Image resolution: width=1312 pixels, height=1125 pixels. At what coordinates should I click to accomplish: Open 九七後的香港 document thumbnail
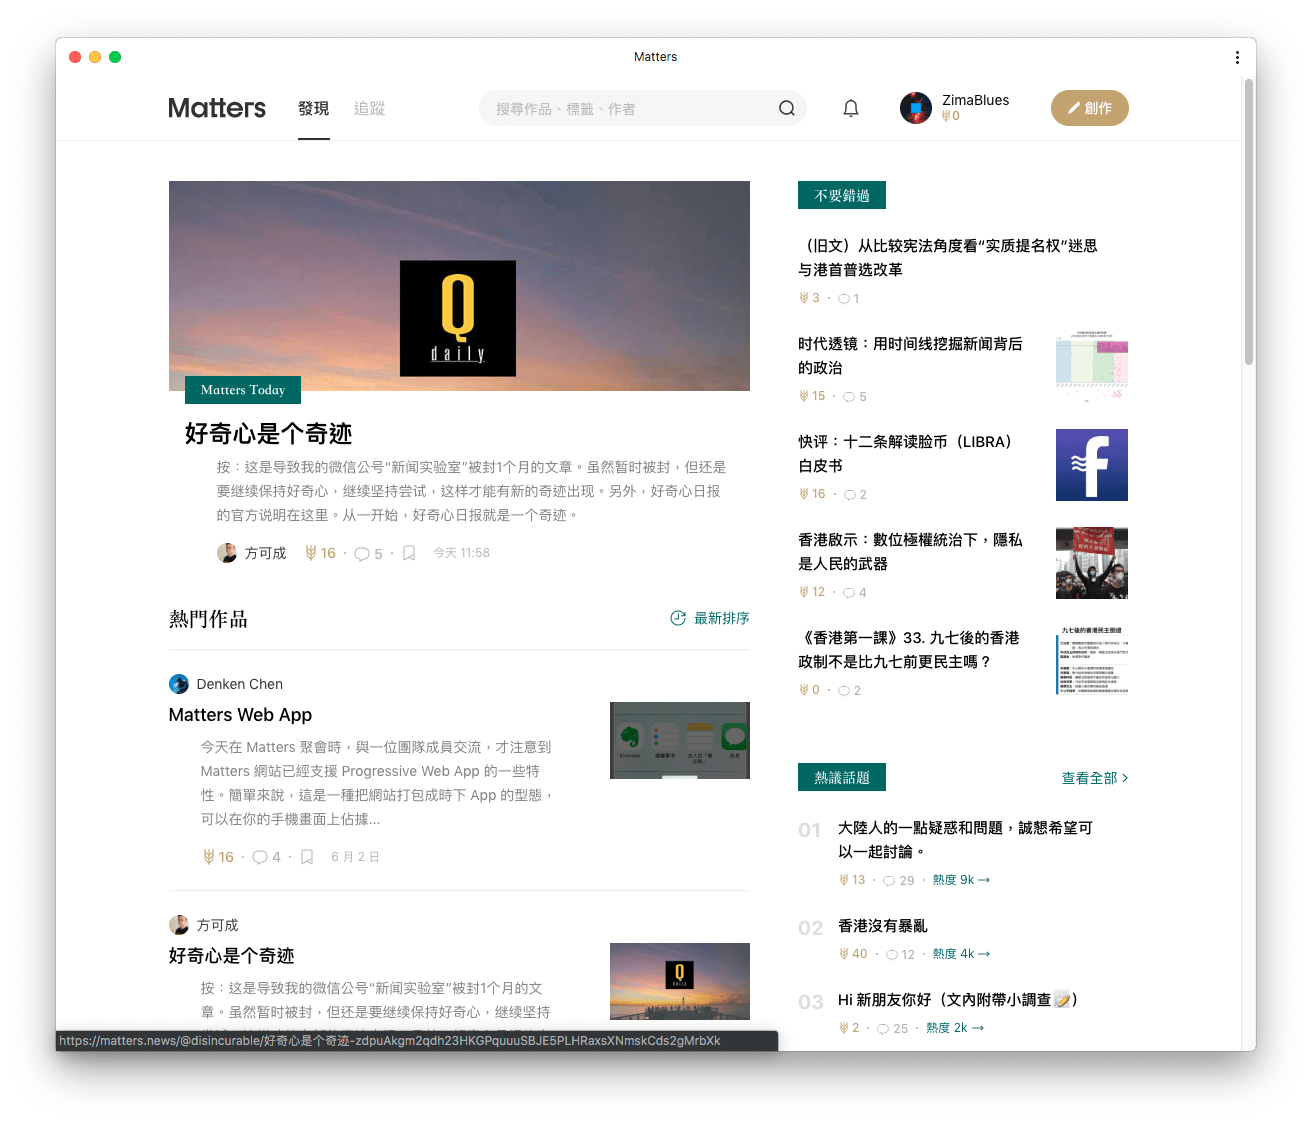click(x=1092, y=661)
